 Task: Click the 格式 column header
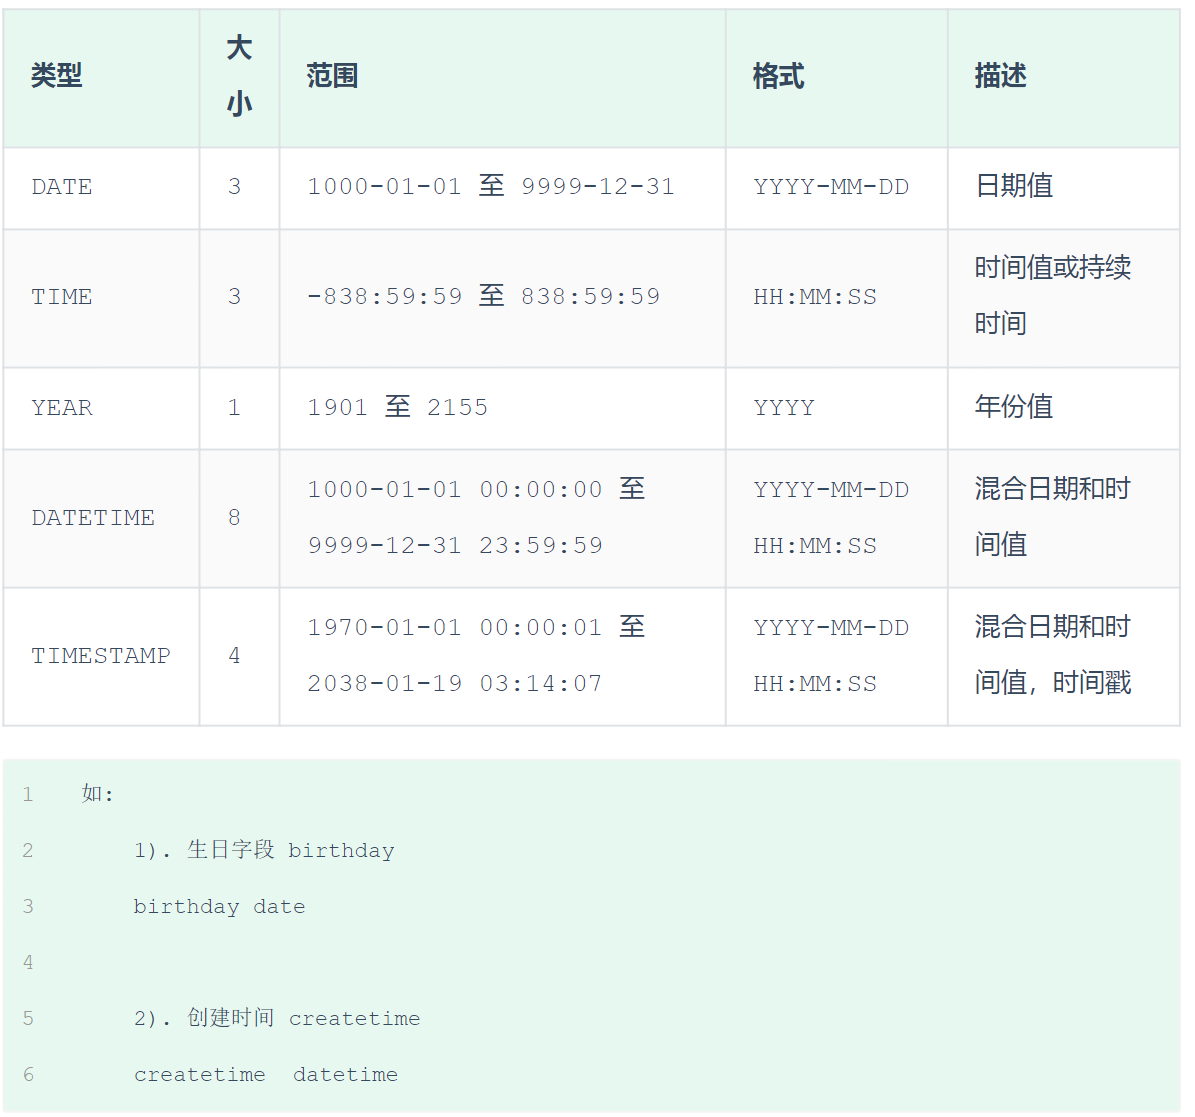(779, 76)
